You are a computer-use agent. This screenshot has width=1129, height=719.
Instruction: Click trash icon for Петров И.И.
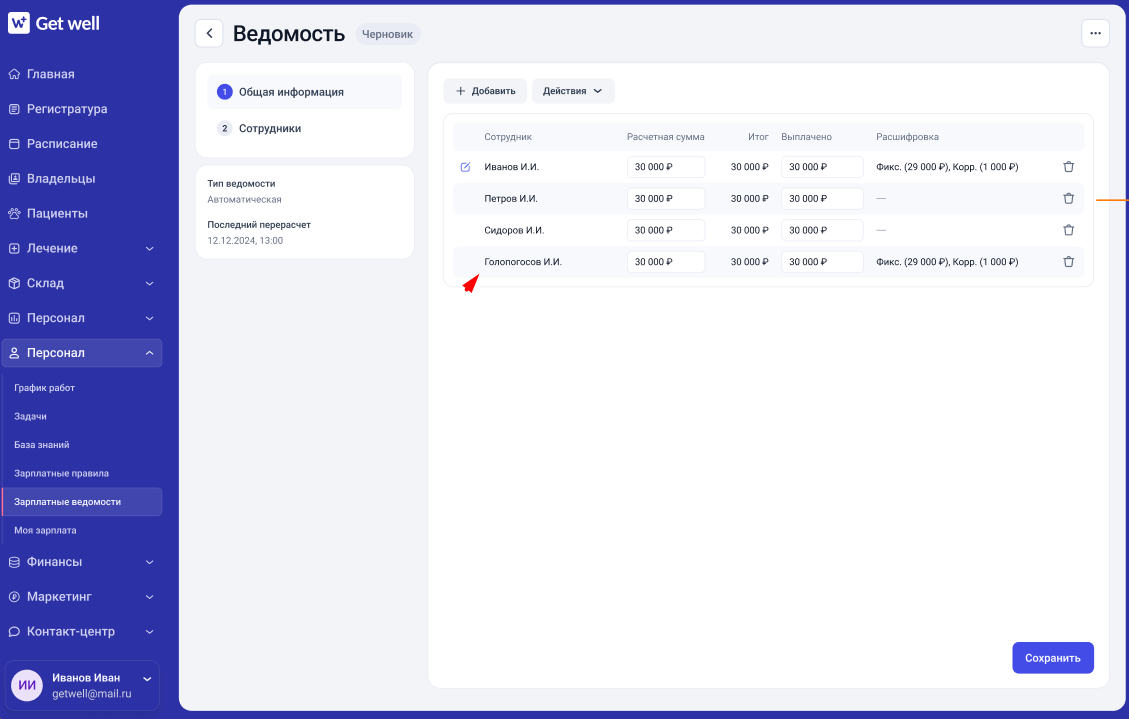click(x=1068, y=199)
